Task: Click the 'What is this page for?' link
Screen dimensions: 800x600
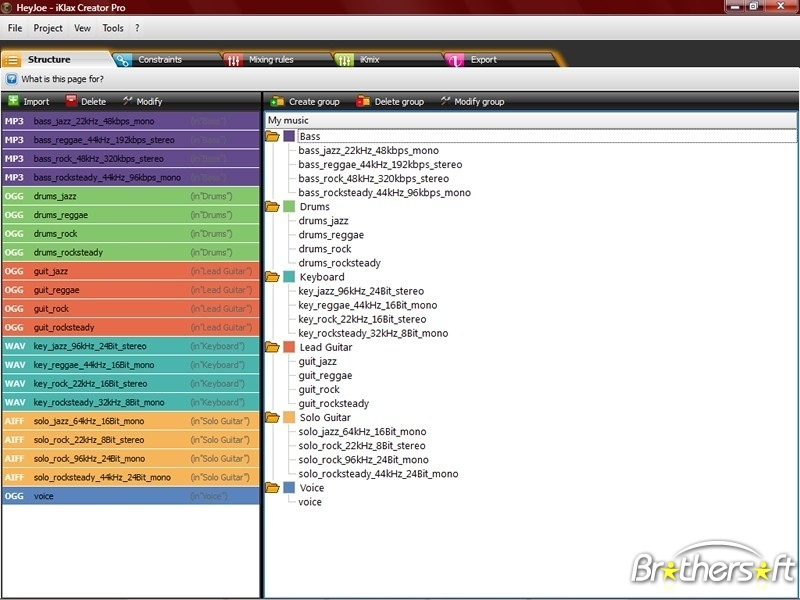Action: pos(62,78)
